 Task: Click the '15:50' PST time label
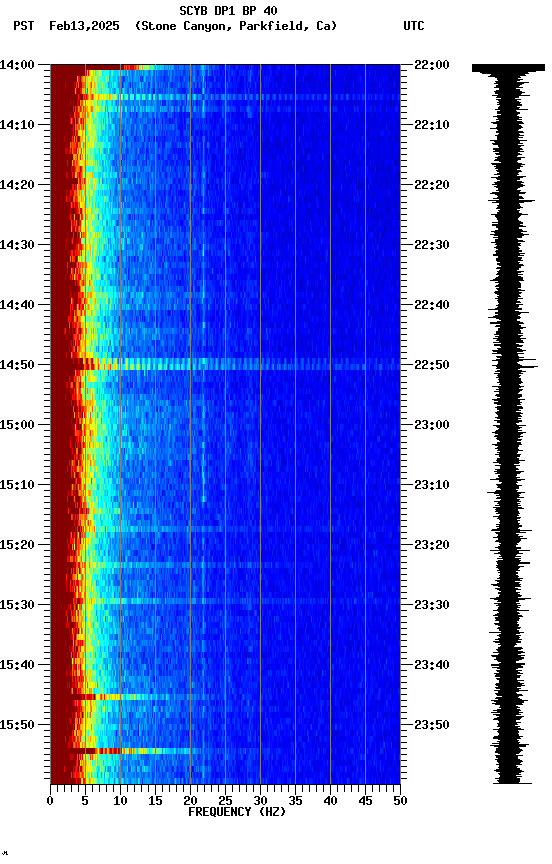[17, 726]
